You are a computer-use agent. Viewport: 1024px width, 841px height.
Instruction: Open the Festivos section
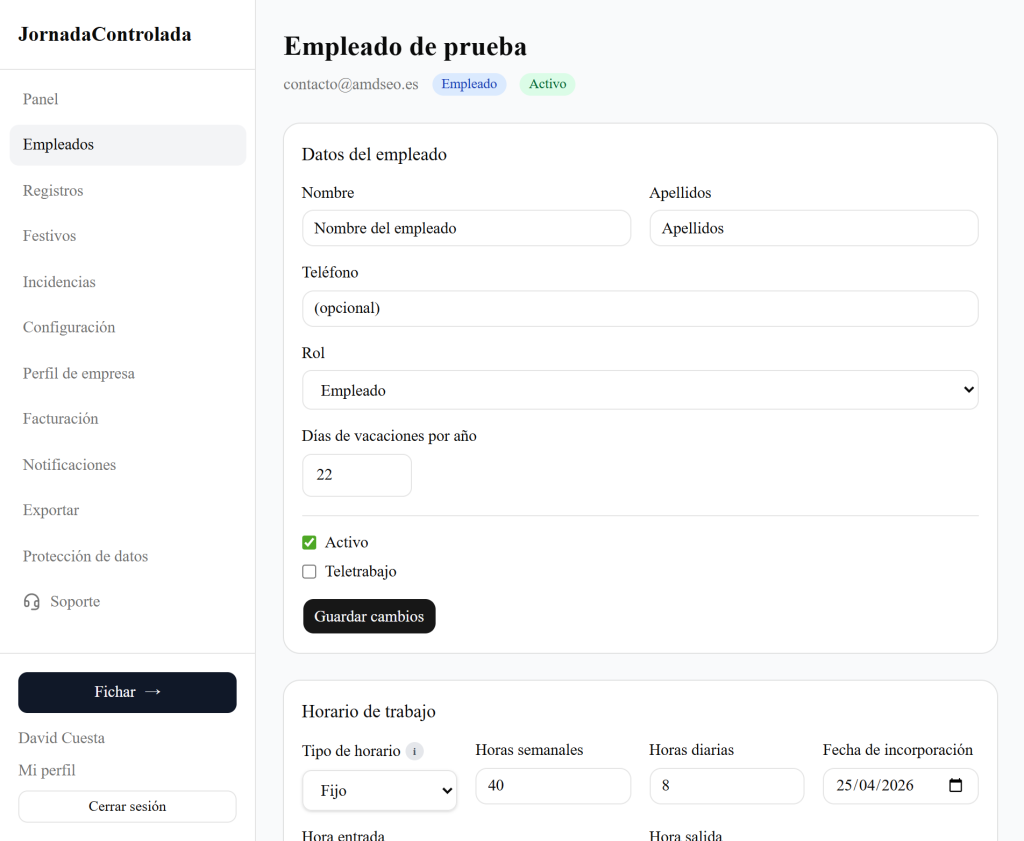click(50, 236)
